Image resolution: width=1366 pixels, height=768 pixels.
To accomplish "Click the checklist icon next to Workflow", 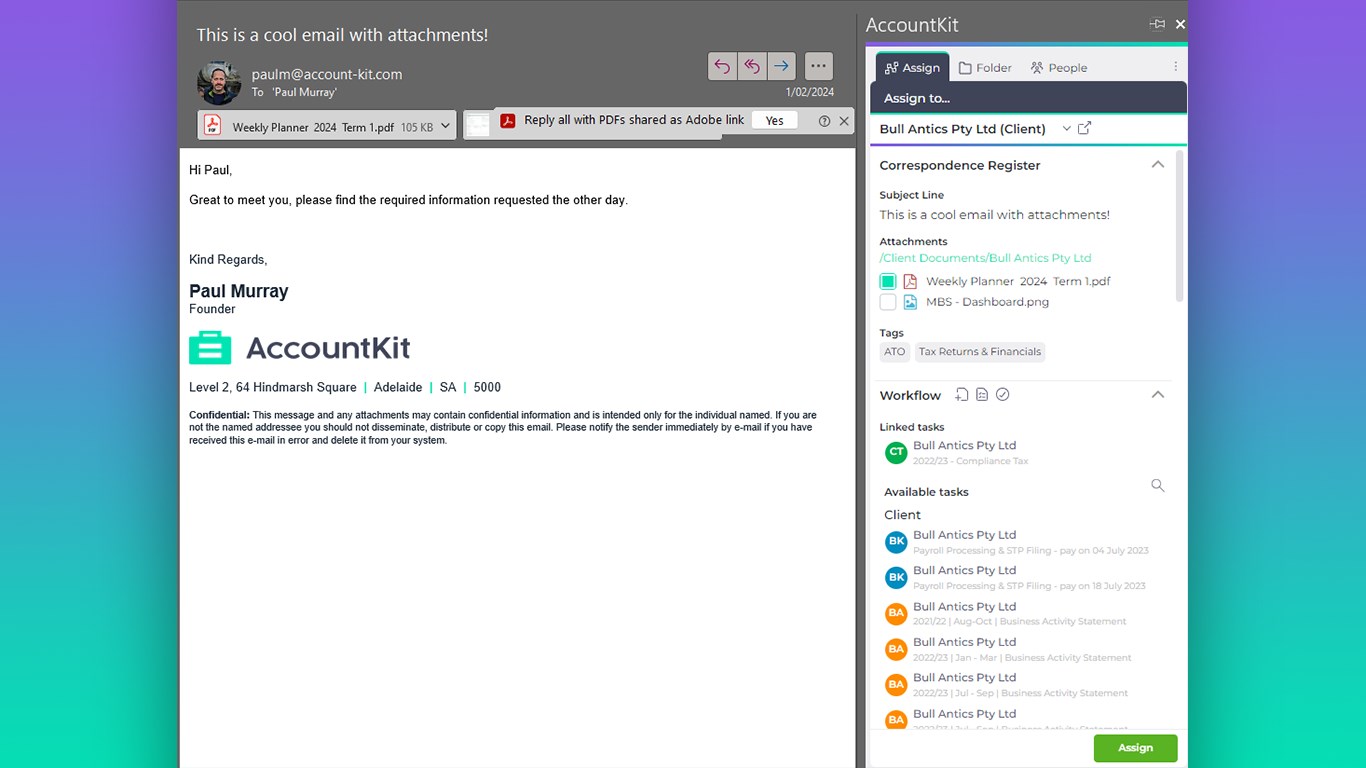I will [982, 395].
